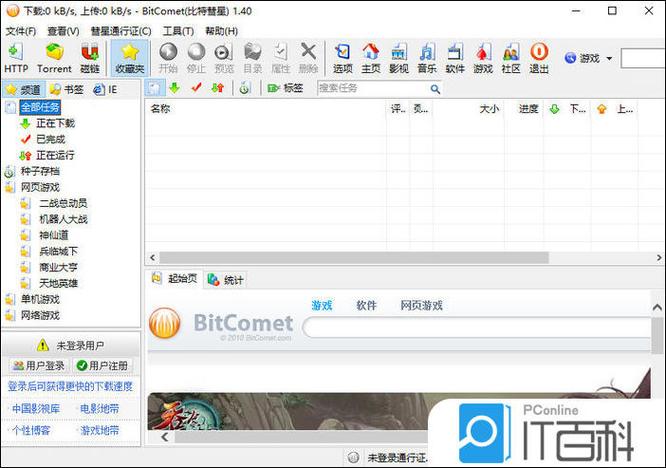Click the 搜索任务 search field
The width and height of the screenshot is (666, 468).
click(x=372, y=88)
